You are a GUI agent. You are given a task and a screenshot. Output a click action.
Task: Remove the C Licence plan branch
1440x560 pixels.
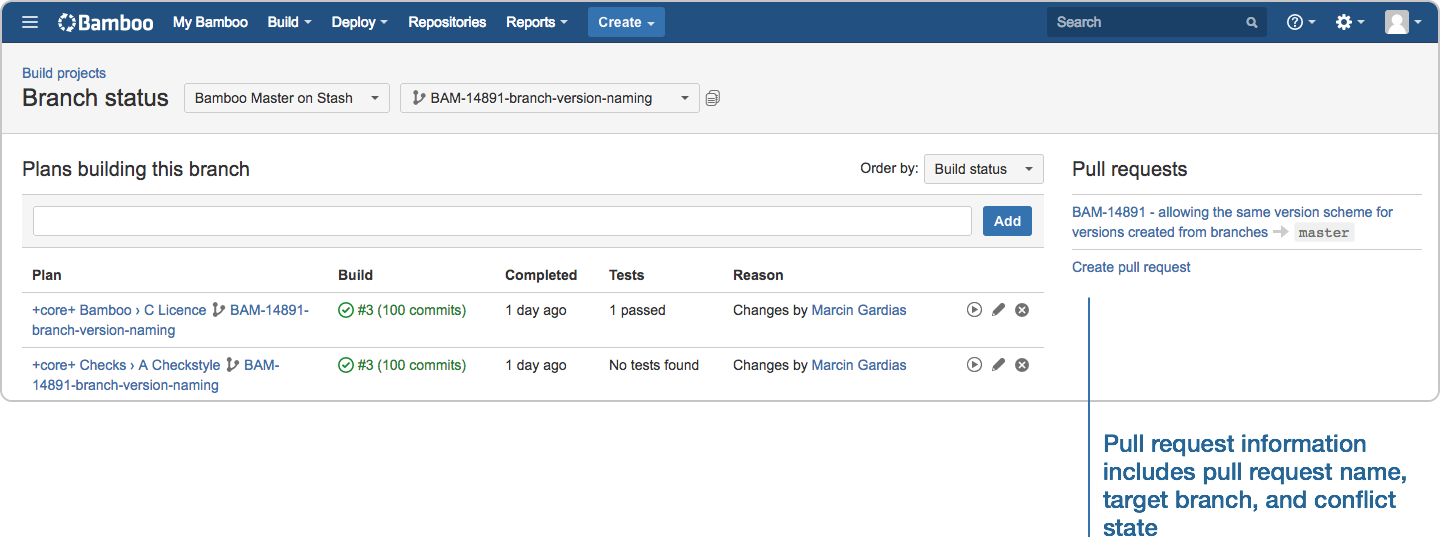pyautogui.click(x=1022, y=310)
